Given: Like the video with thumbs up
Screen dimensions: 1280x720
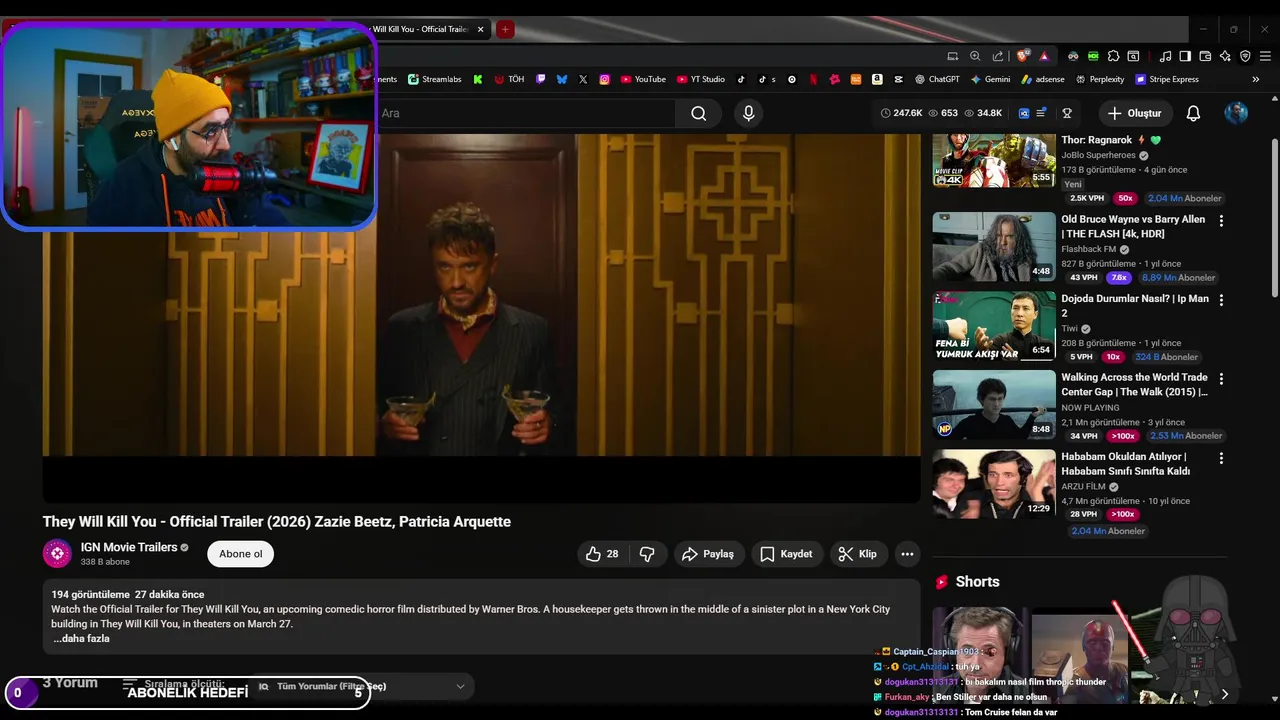Looking at the screenshot, I should tap(602, 554).
